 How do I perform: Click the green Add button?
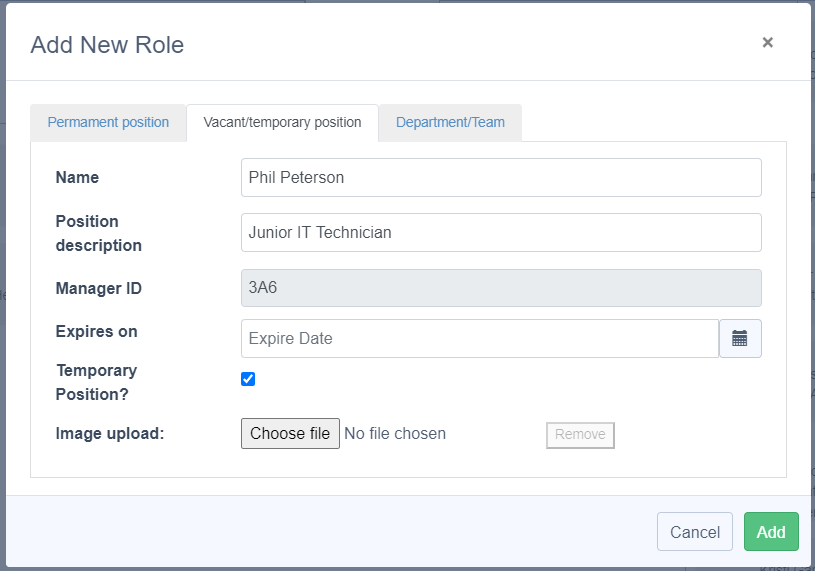pyautogui.click(x=770, y=532)
